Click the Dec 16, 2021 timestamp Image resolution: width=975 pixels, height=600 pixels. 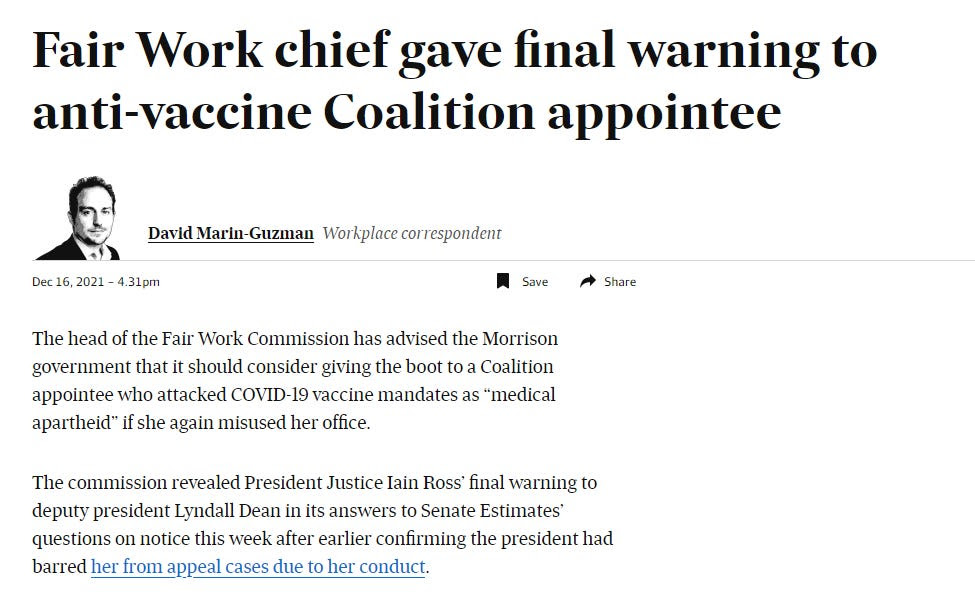96,282
